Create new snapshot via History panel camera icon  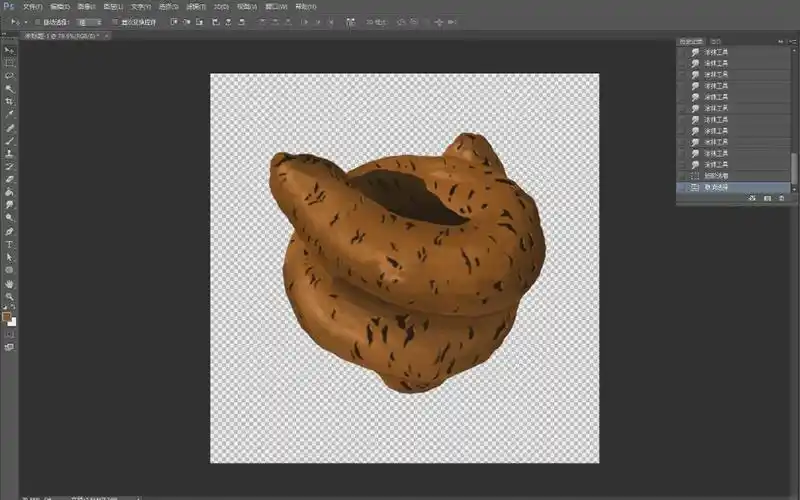766,199
